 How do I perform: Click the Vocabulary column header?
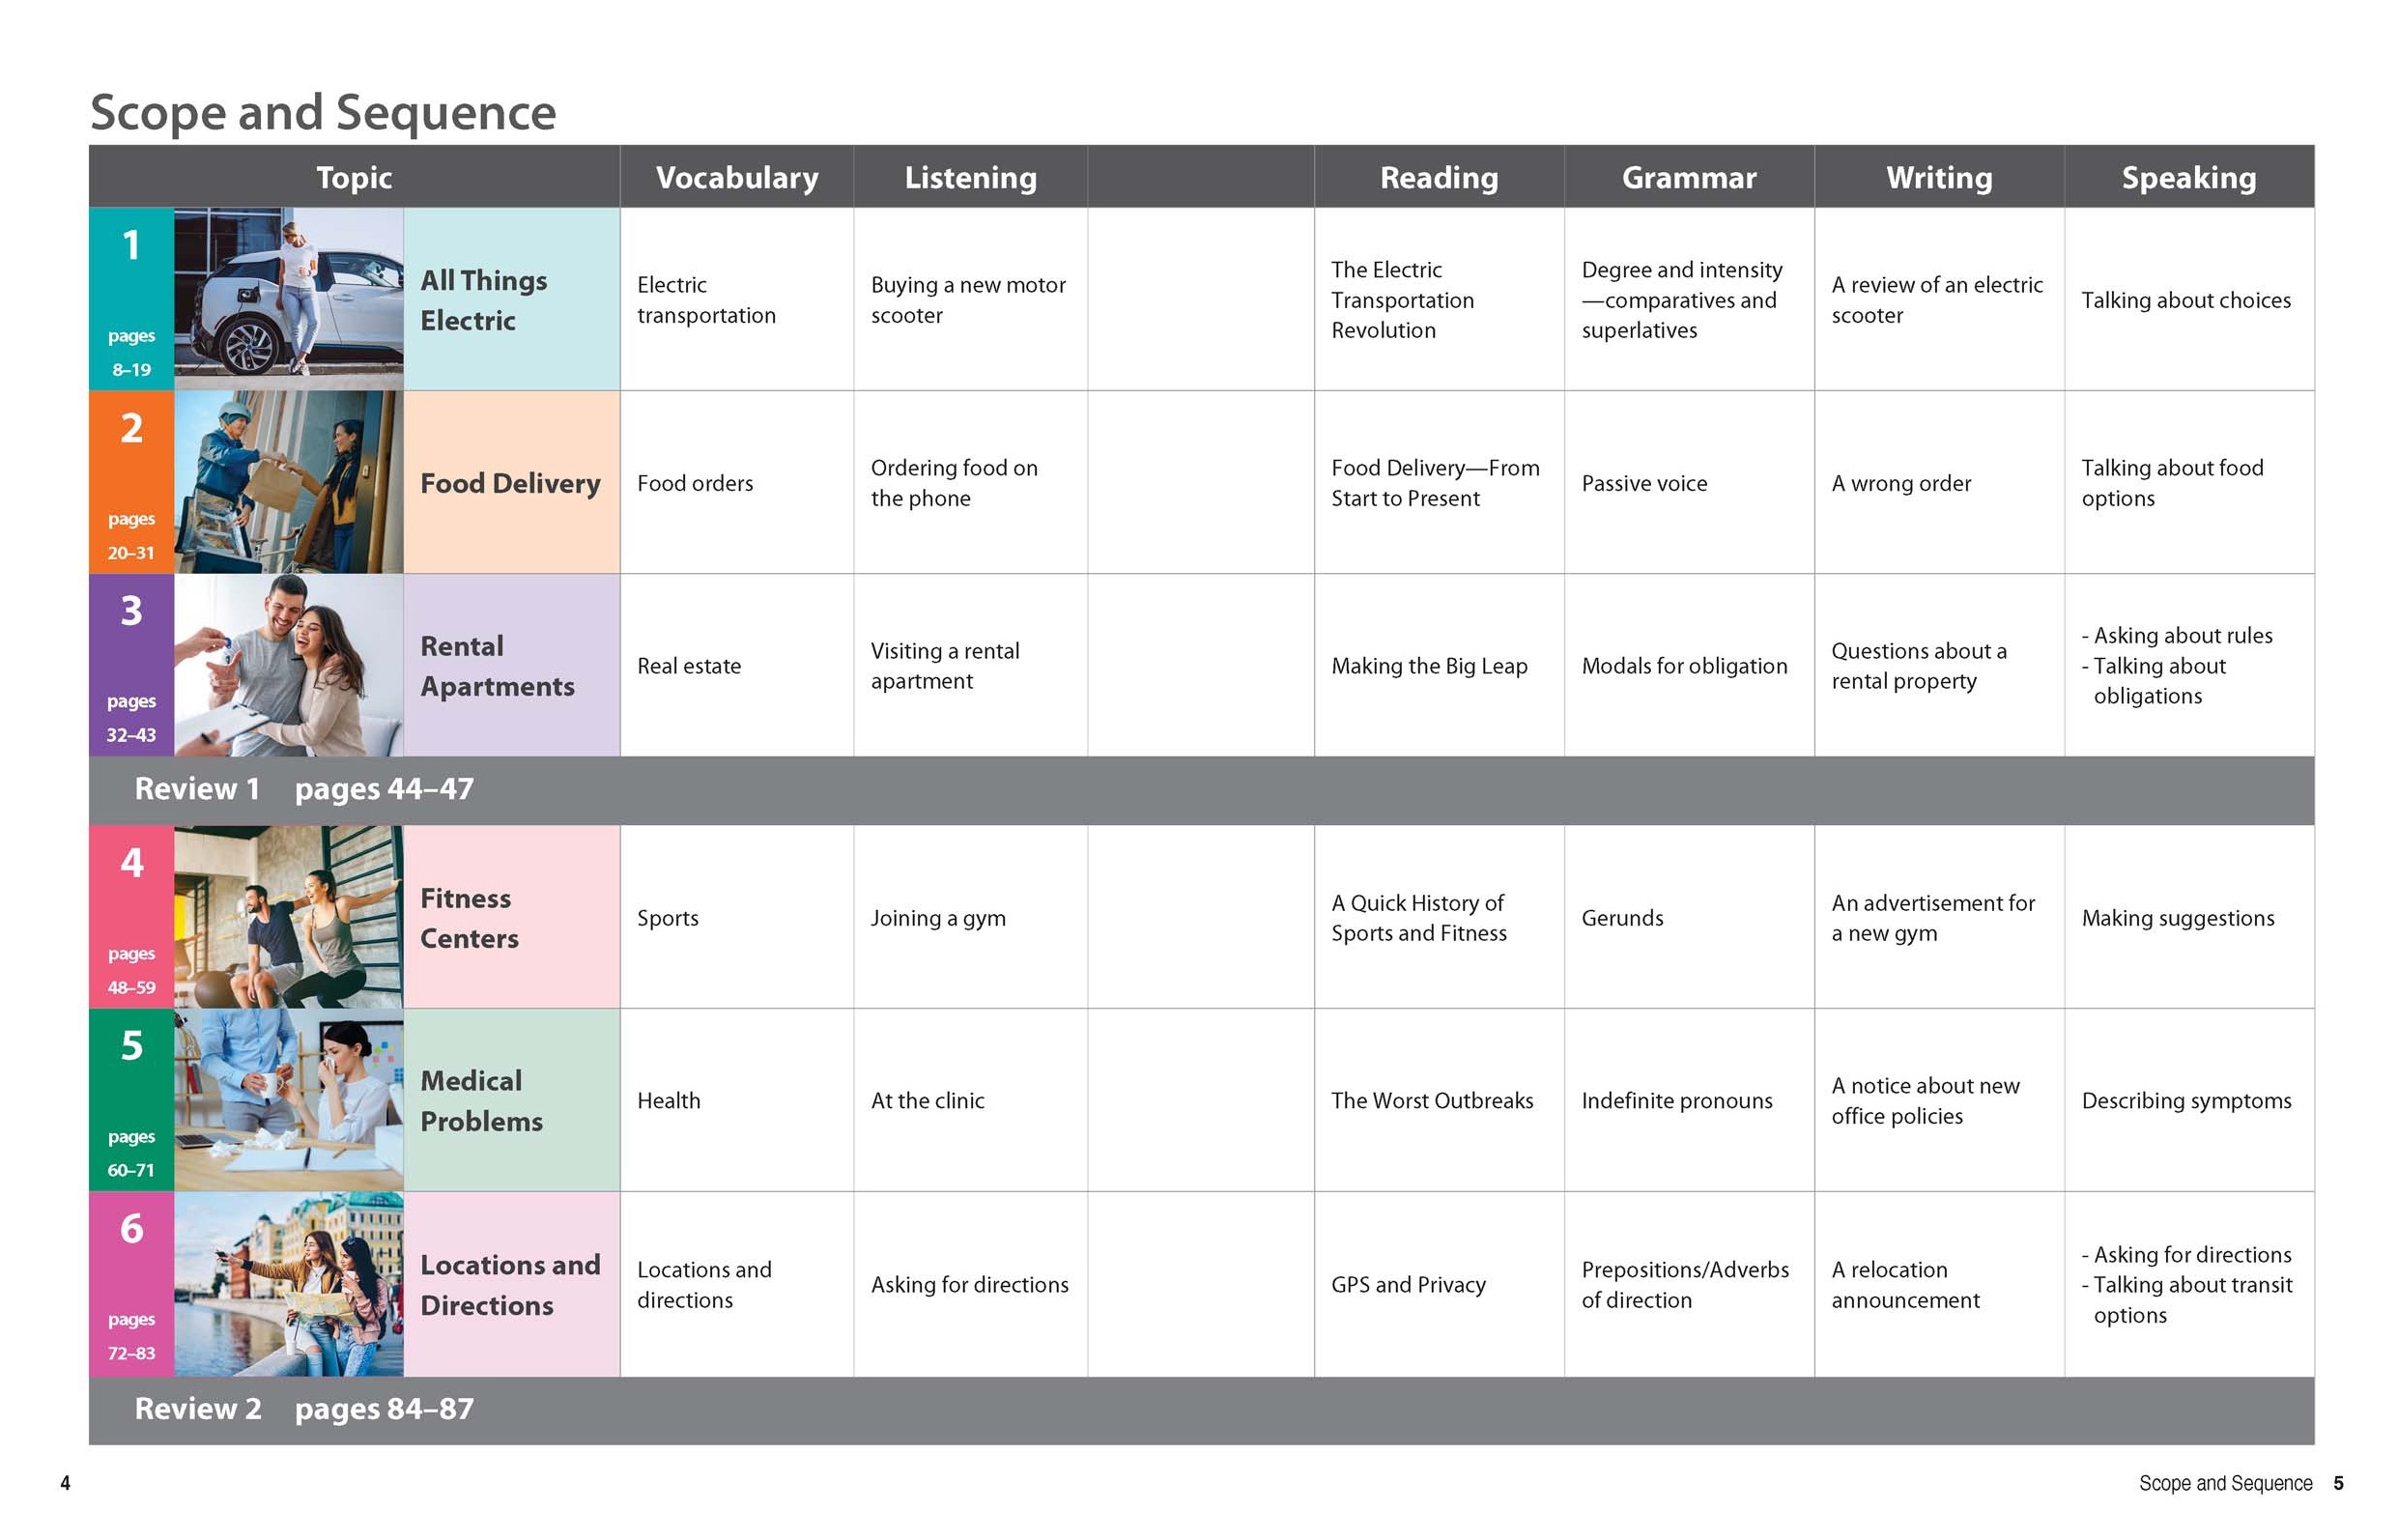(x=736, y=177)
